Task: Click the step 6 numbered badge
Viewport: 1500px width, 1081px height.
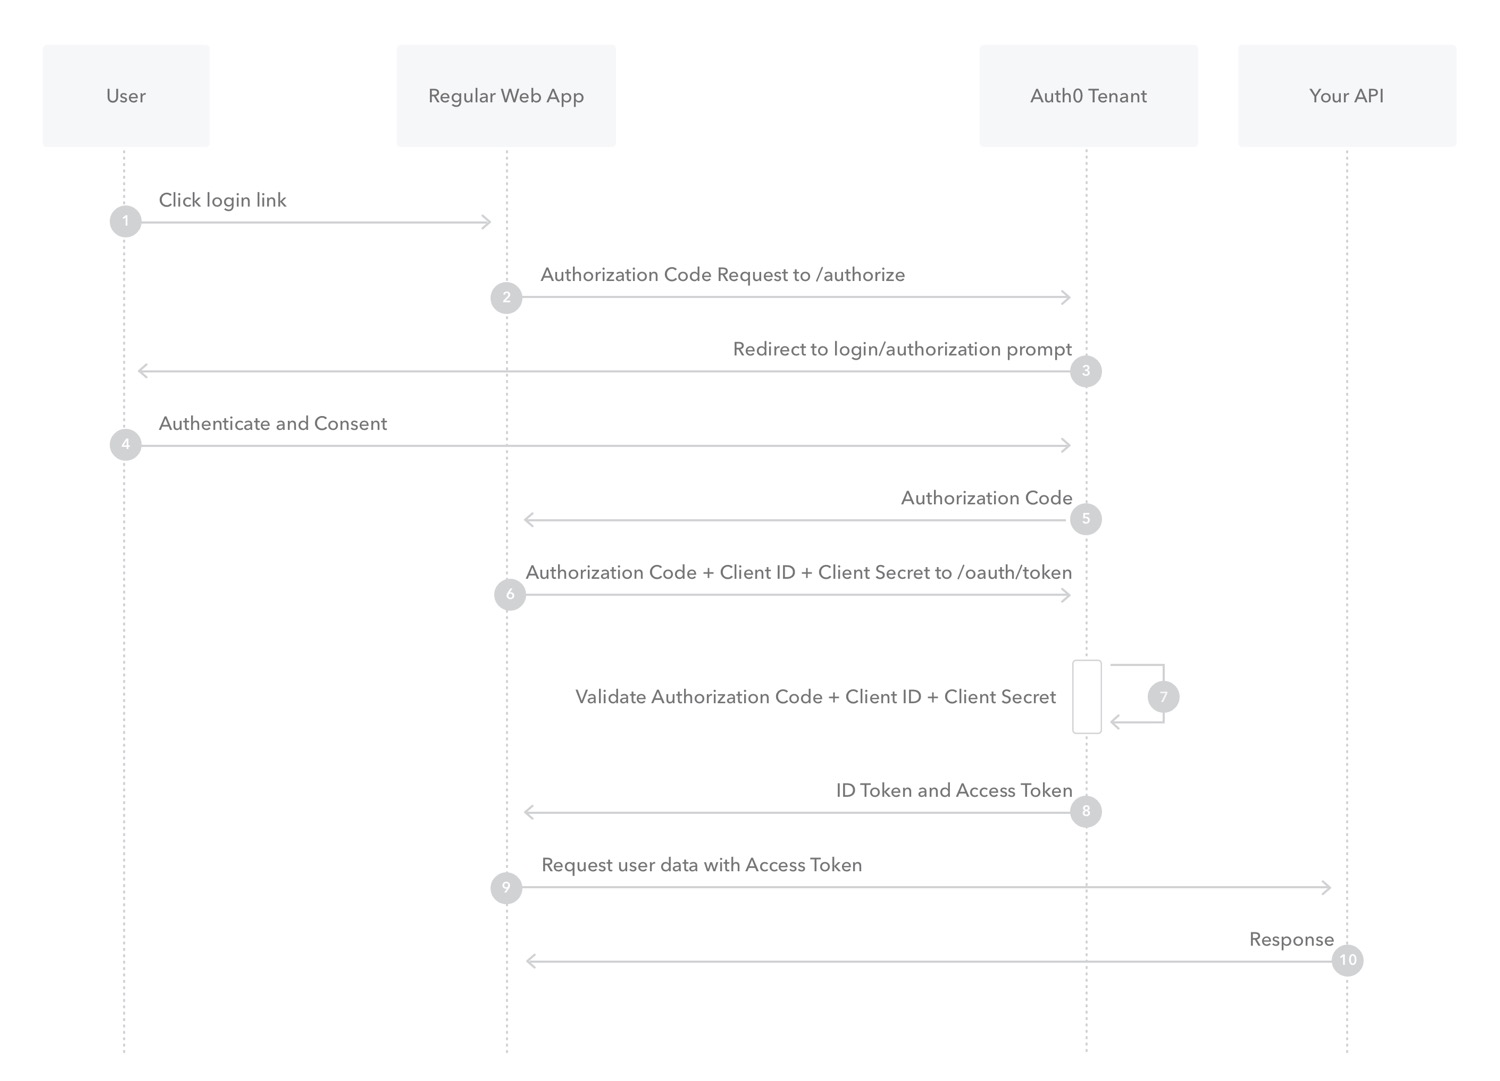Action: coord(510,594)
